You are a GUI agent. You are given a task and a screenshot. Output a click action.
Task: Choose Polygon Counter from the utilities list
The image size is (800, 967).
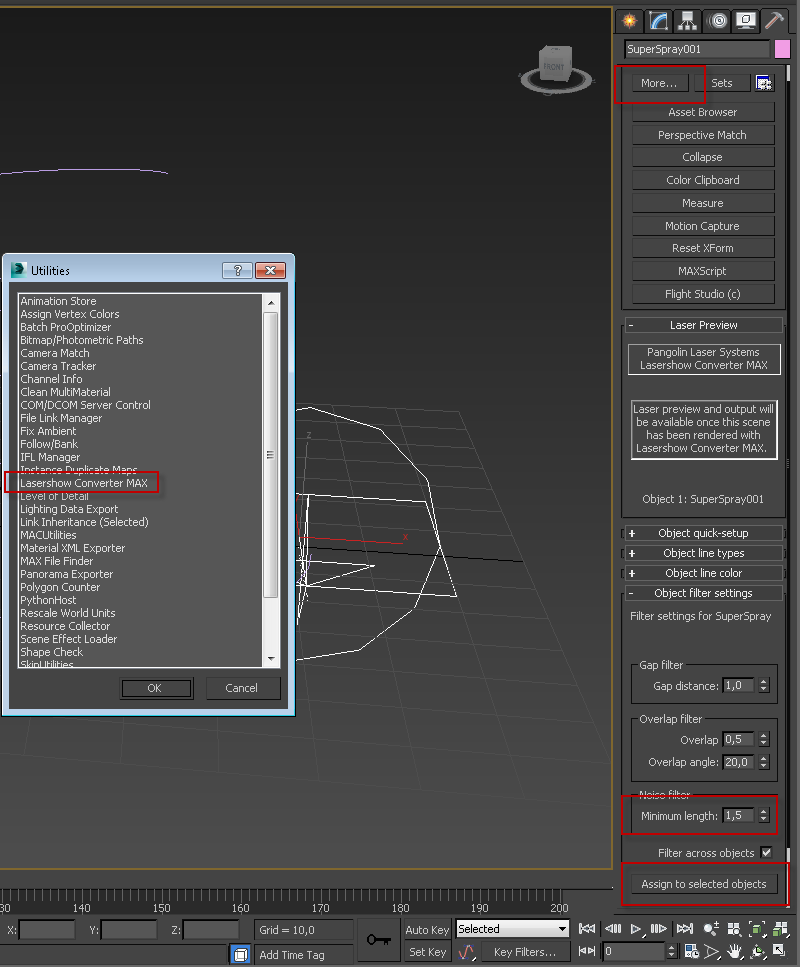pyautogui.click(x=60, y=587)
